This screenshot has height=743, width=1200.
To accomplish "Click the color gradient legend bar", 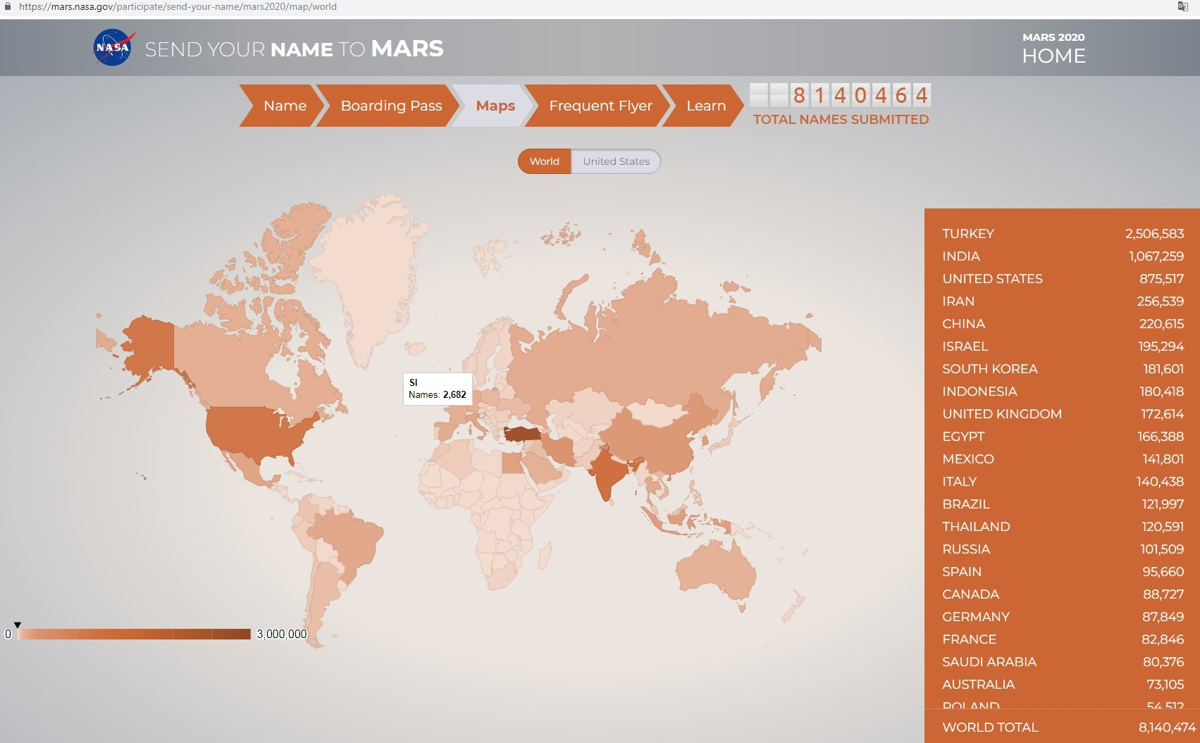I will coord(134,634).
